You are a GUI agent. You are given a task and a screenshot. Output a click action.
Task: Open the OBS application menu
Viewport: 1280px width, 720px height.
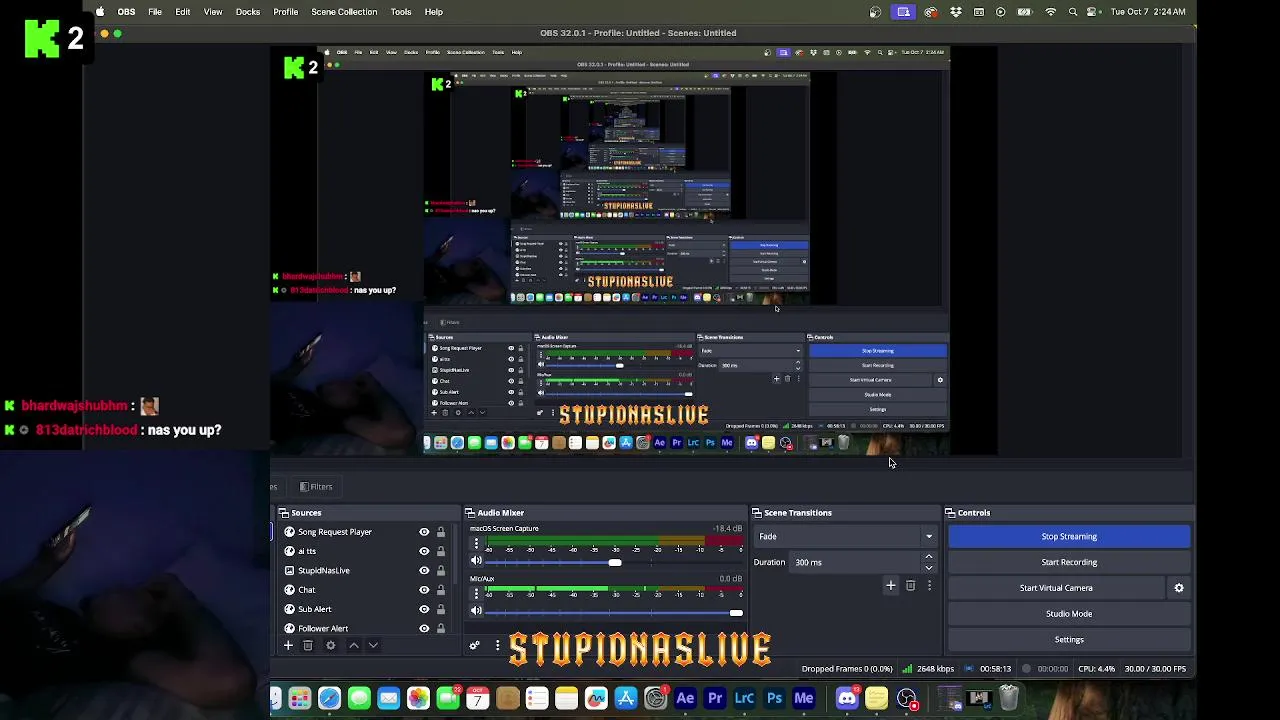pyautogui.click(x=126, y=12)
